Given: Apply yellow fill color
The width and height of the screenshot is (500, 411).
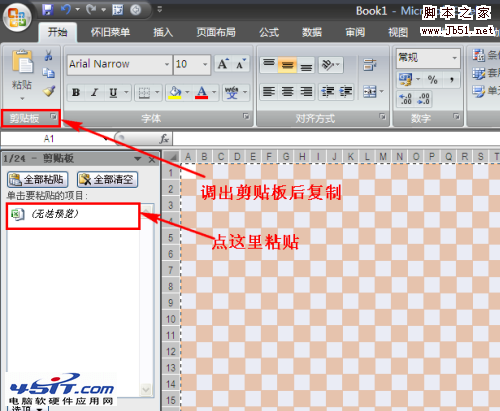Looking at the screenshot, I should [175, 92].
